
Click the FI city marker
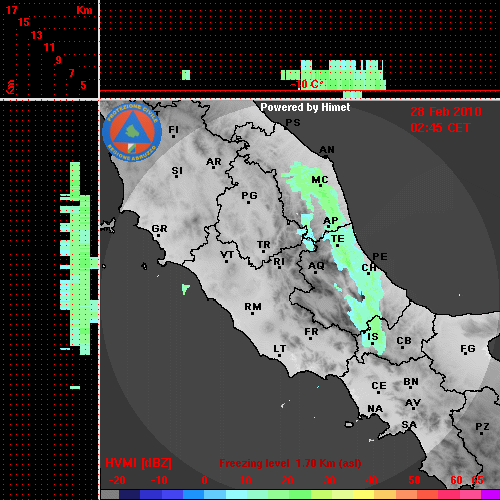[173, 136]
